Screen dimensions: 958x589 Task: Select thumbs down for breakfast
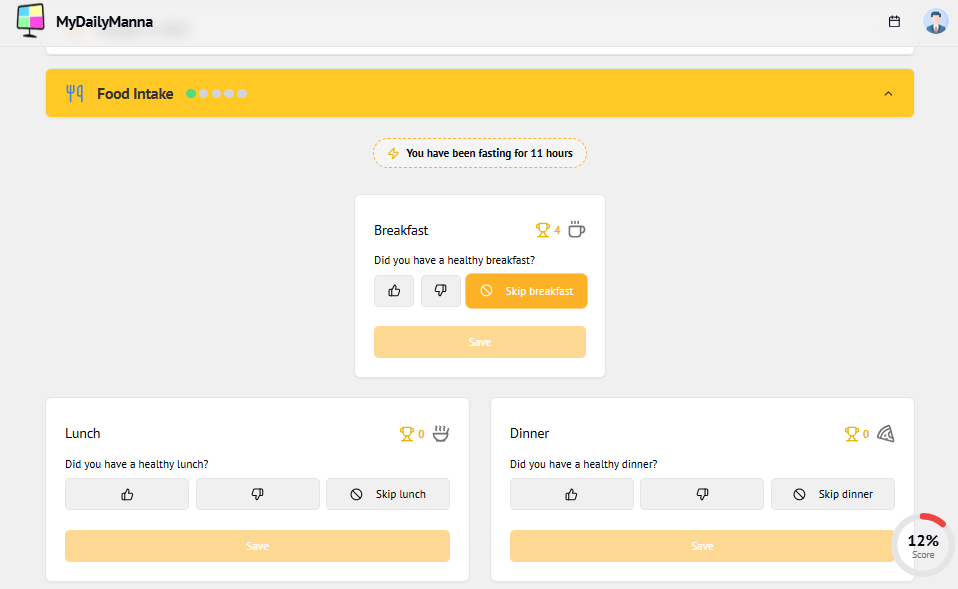coord(440,291)
